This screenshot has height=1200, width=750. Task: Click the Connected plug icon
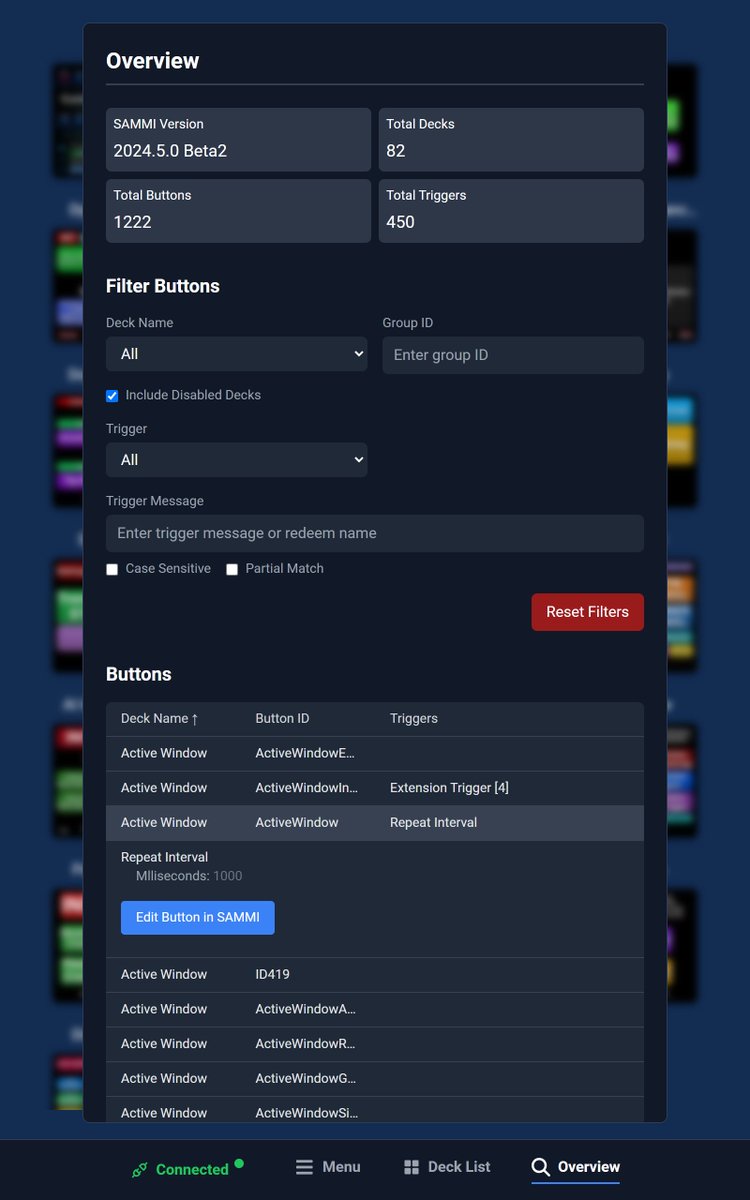tap(140, 1169)
